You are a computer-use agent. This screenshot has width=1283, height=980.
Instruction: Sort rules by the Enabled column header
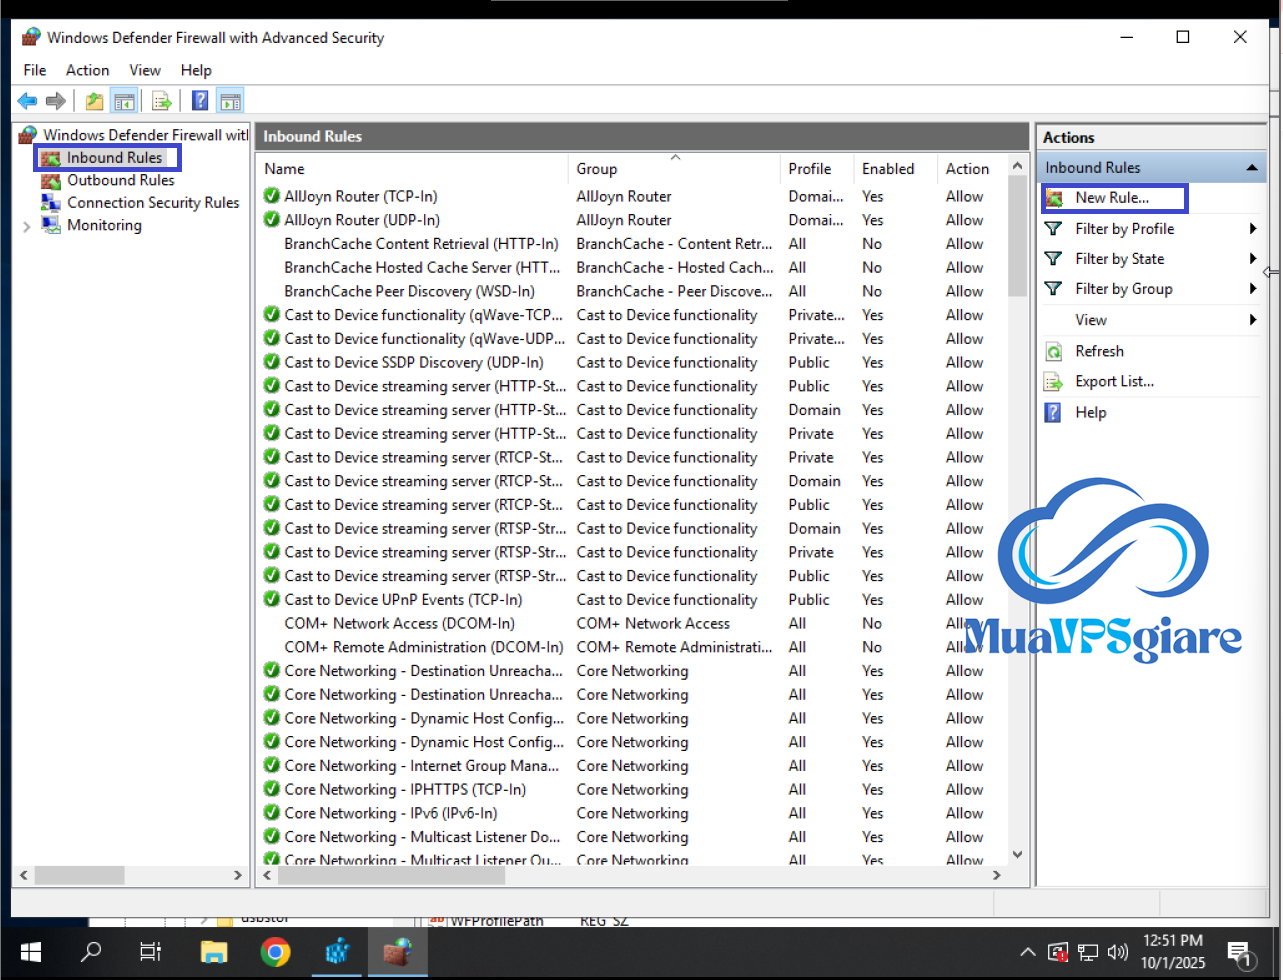click(x=888, y=169)
